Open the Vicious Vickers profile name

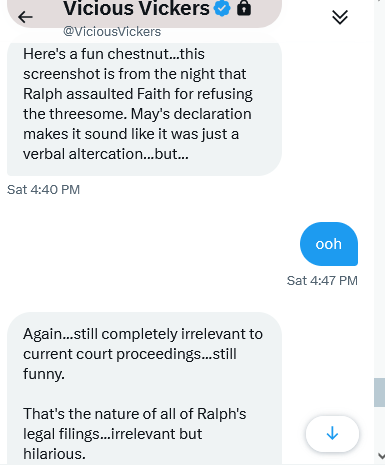tap(136, 8)
